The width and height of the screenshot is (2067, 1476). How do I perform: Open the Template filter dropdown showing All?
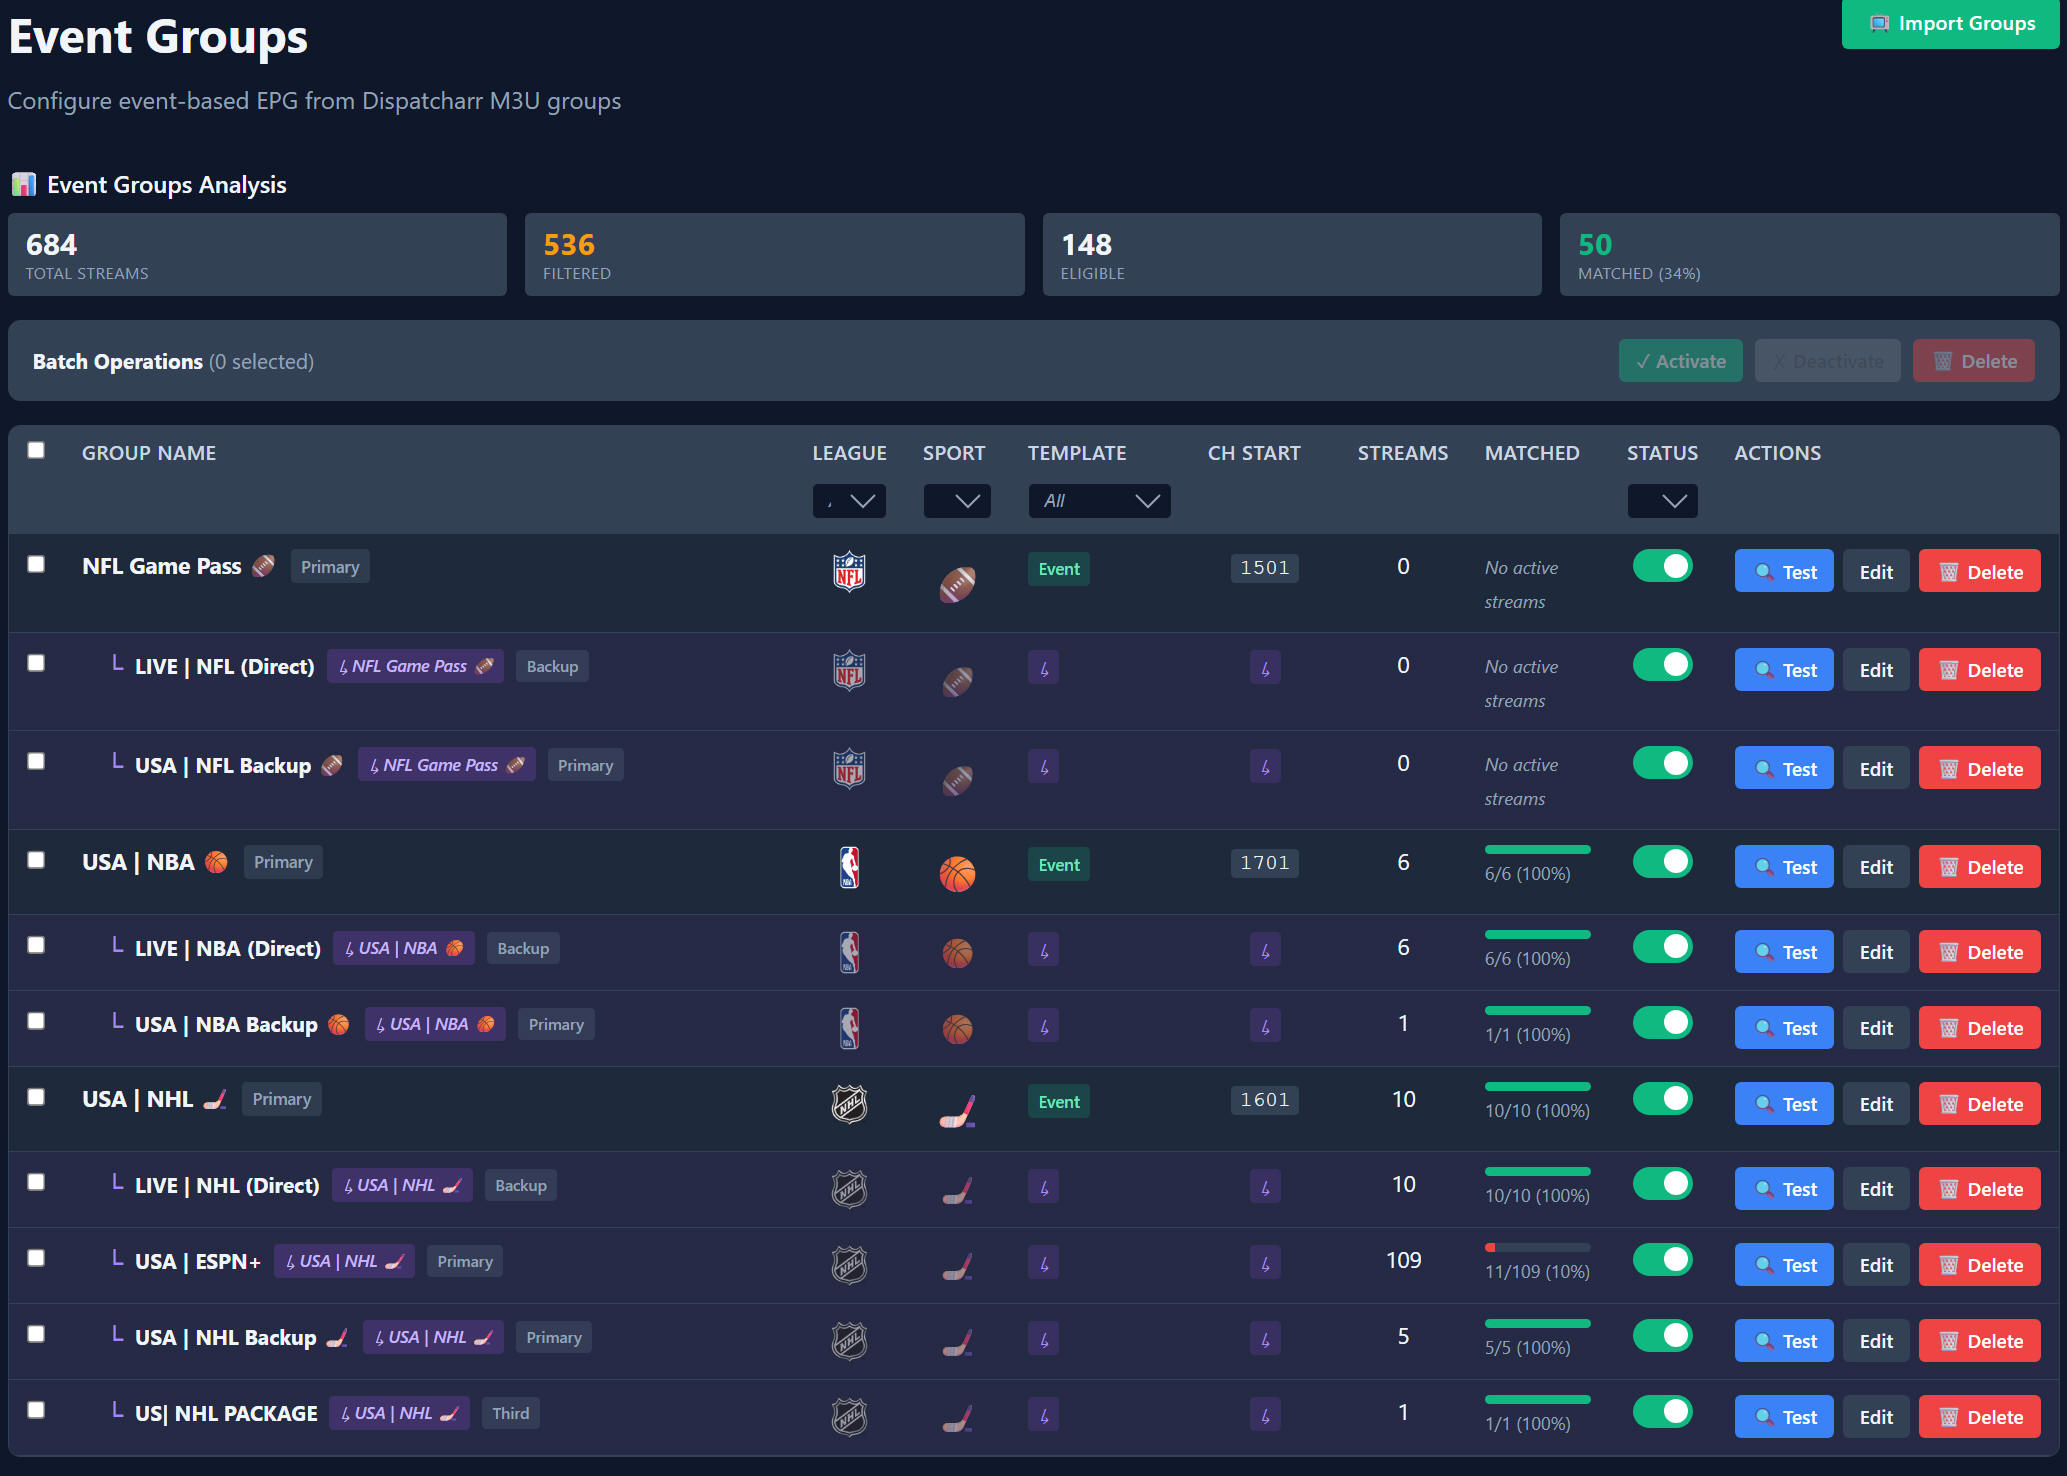[x=1099, y=501]
